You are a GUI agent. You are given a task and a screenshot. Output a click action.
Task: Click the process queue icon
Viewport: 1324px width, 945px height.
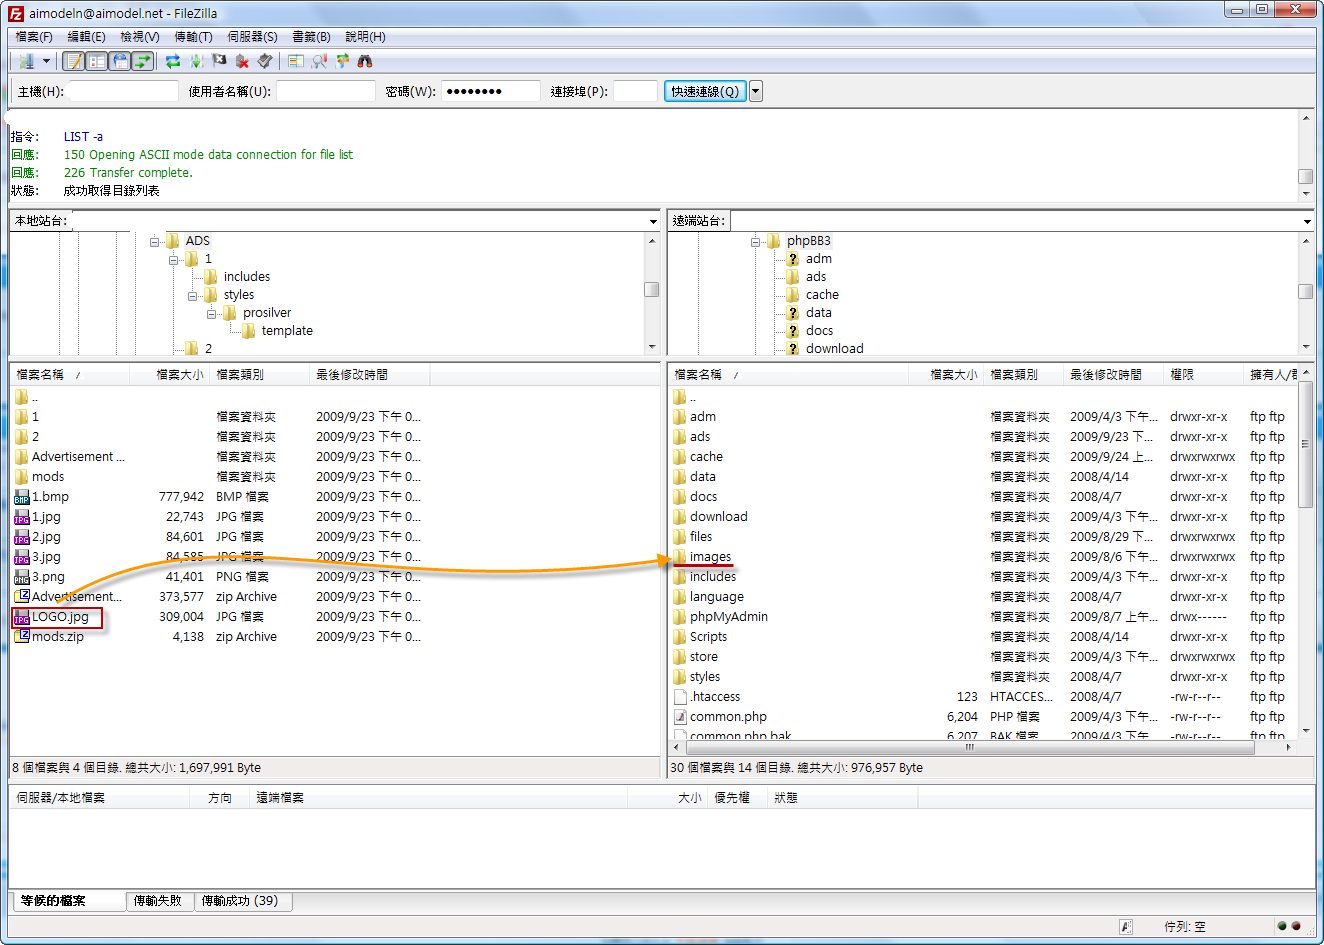click(196, 61)
